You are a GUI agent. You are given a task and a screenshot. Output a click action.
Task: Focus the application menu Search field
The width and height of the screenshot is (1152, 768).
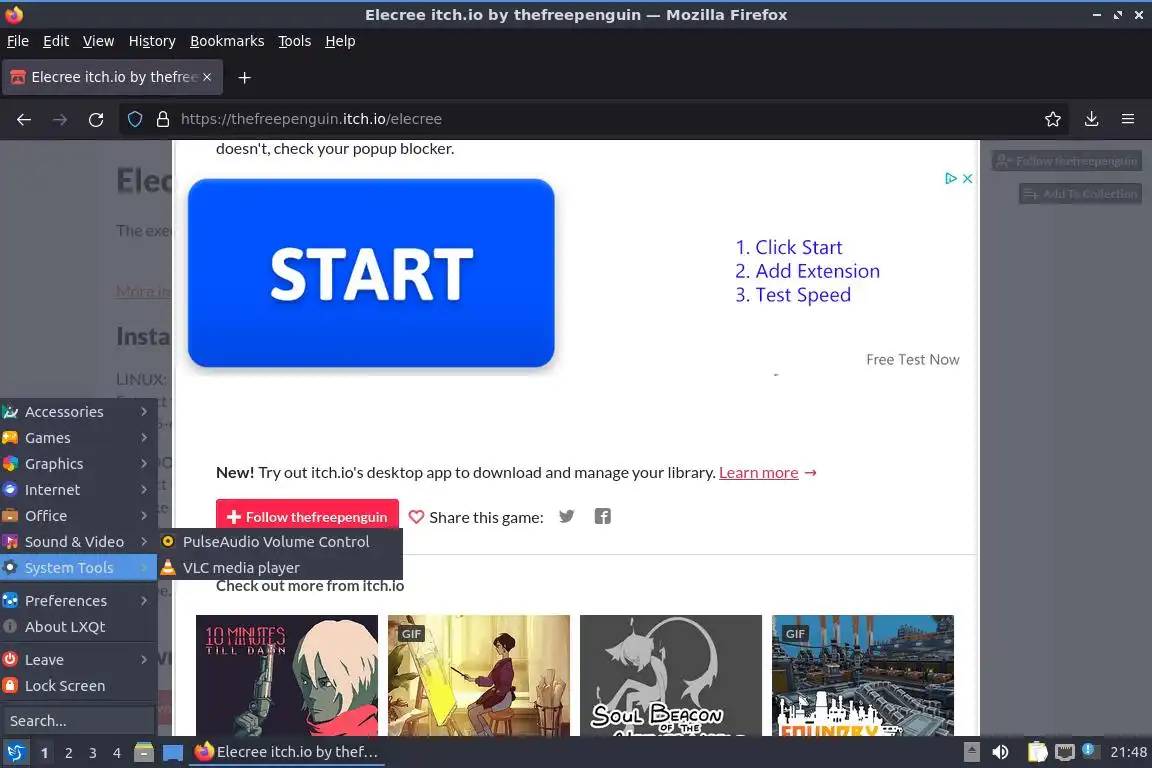78,721
